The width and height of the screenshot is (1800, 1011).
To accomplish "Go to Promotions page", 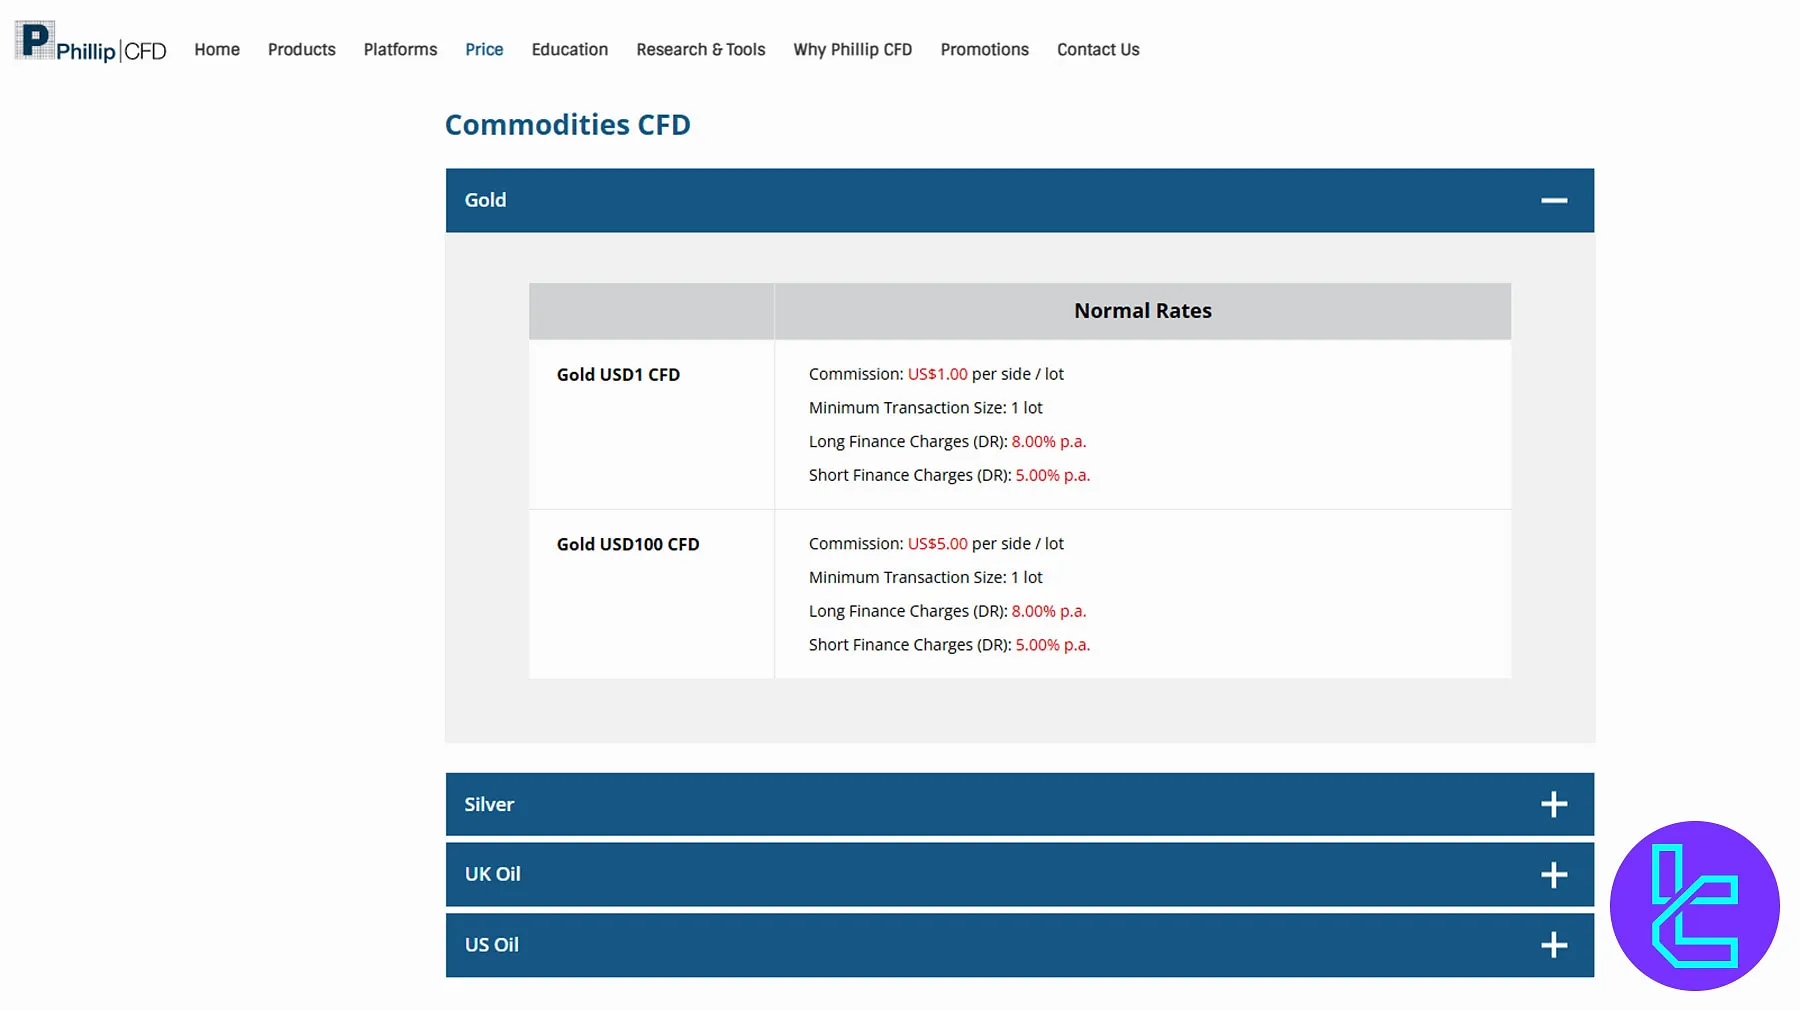I will click(985, 49).
